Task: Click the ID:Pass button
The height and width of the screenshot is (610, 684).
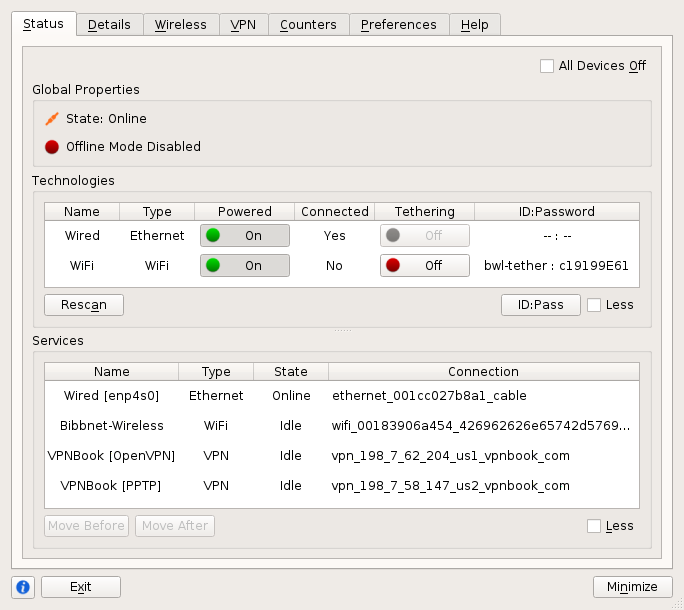Action: [x=540, y=305]
